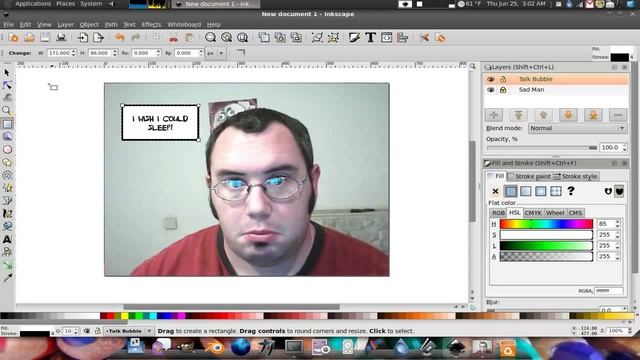Select the Node edit tool
Viewport: 640px width, 360px height.
tap(7, 85)
